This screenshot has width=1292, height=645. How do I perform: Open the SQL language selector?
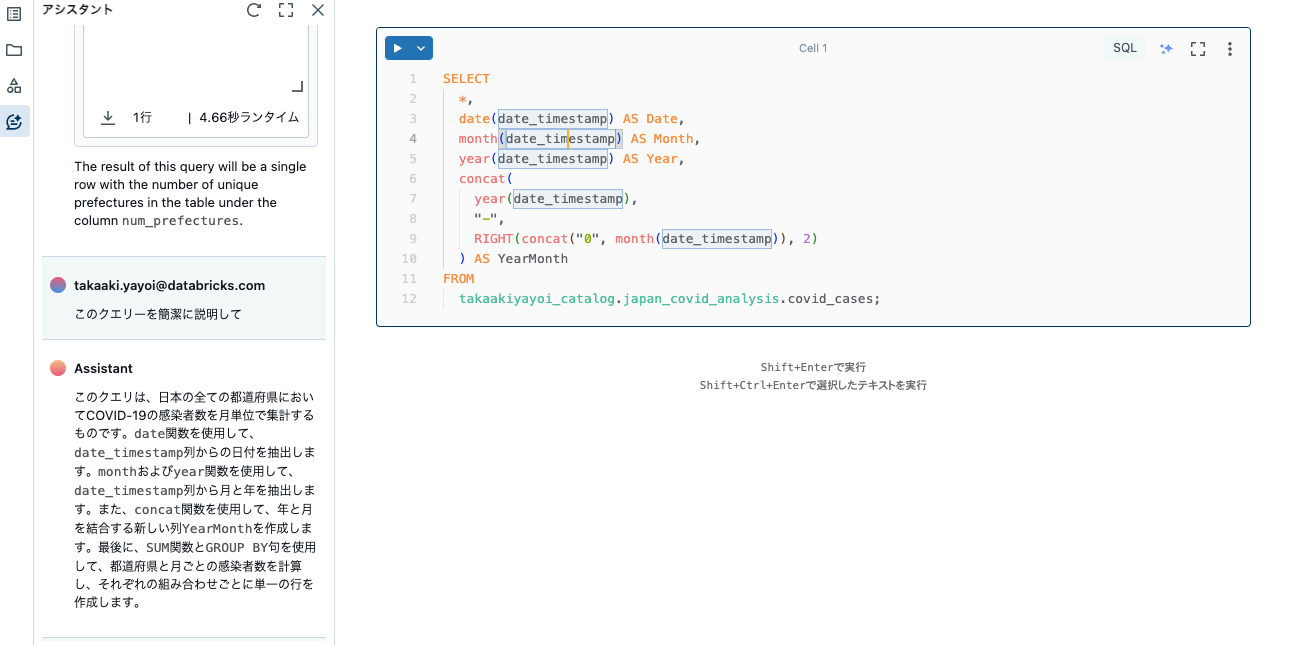pos(1124,47)
